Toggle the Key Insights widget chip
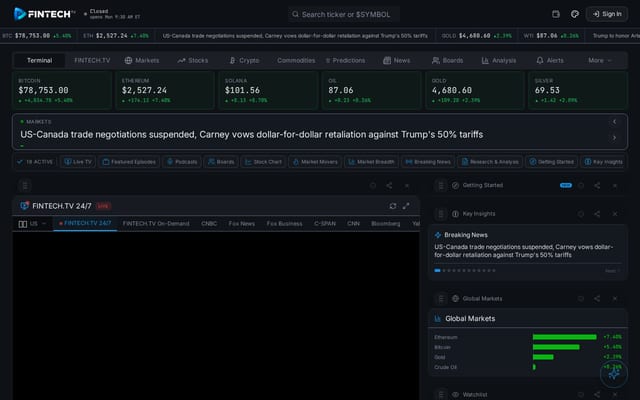Viewport: 640px width, 400px height. point(603,162)
